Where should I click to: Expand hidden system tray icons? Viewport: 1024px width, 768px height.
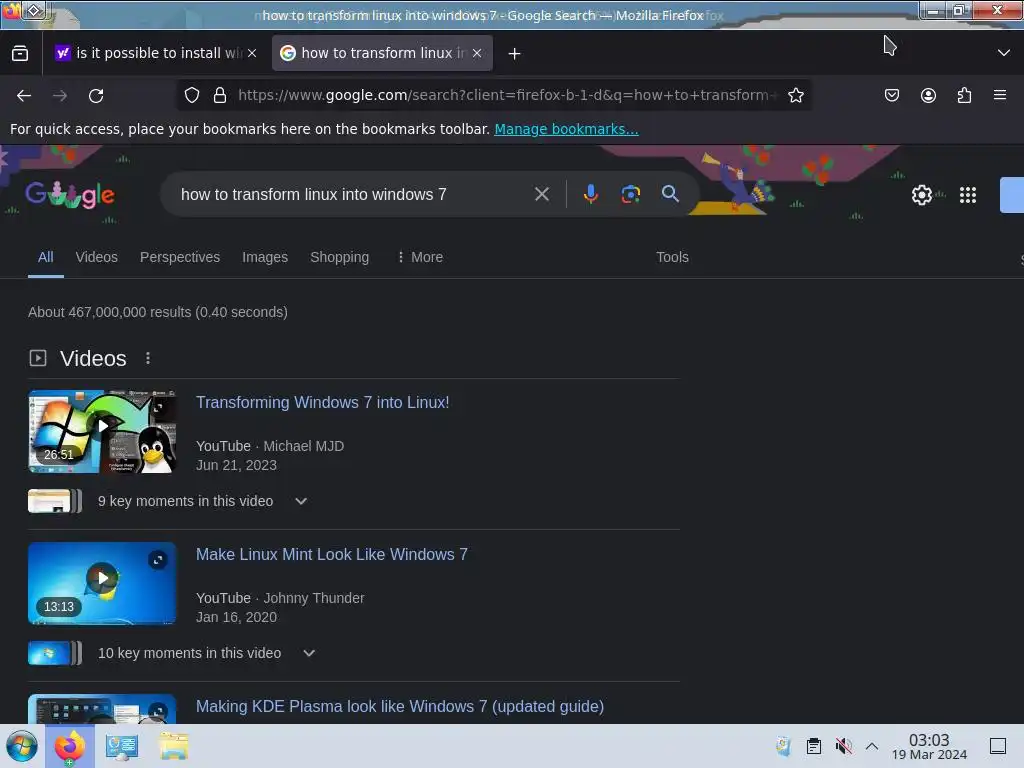tap(872, 746)
